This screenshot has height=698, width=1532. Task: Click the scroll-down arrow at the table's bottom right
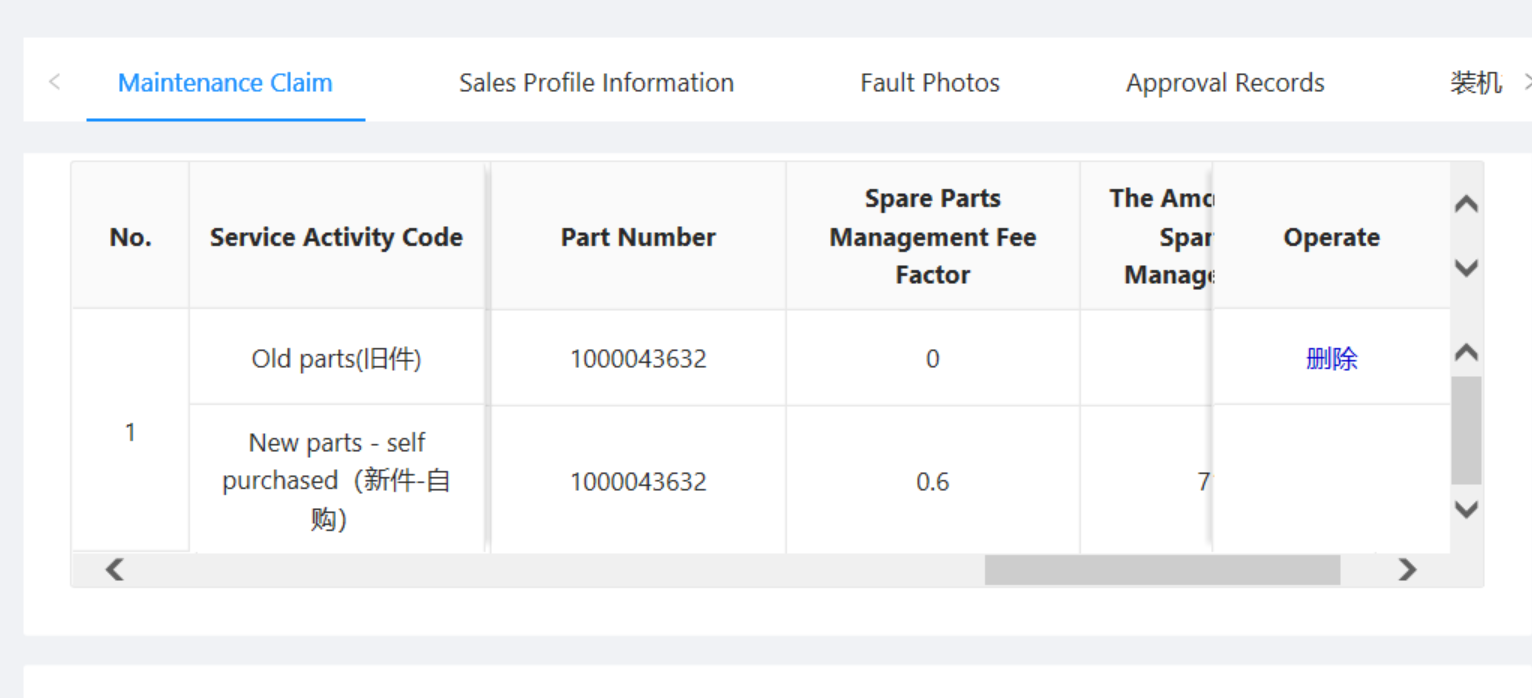click(x=1466, y=510)
